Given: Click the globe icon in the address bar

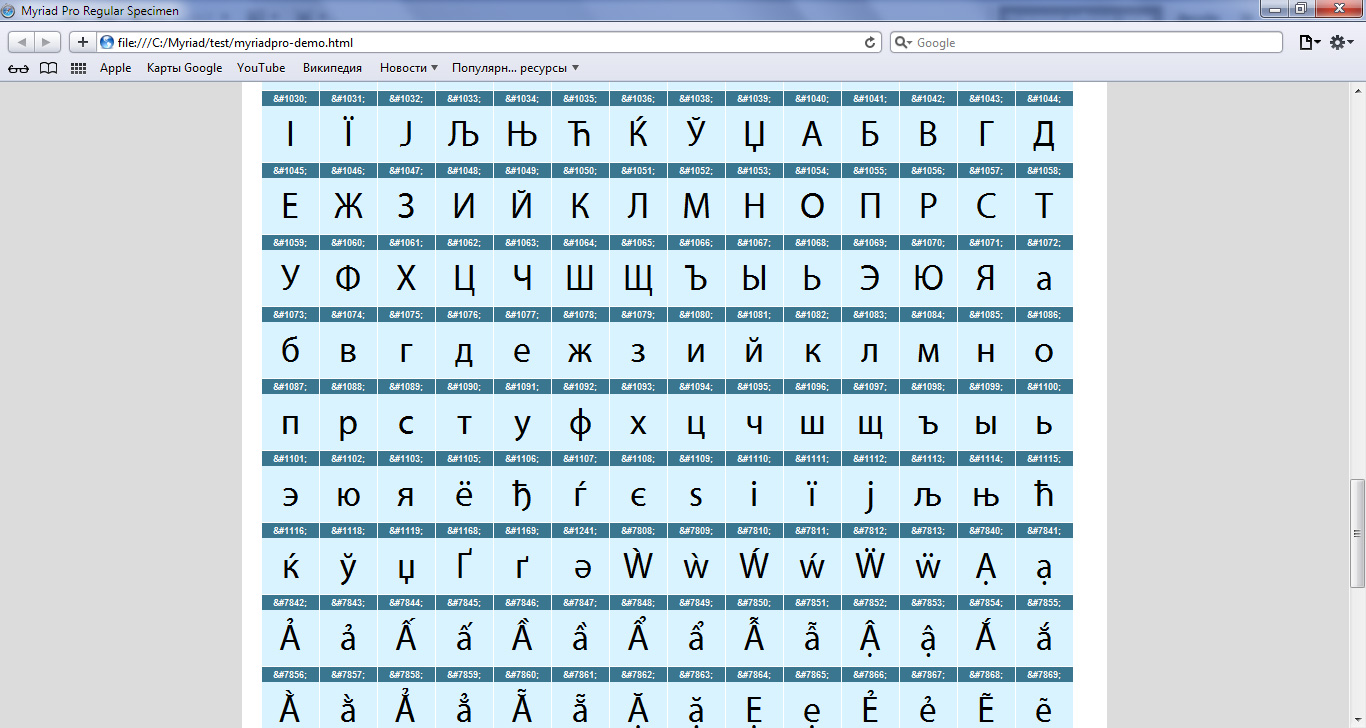Looking at the screenshot, I should 107,42.
